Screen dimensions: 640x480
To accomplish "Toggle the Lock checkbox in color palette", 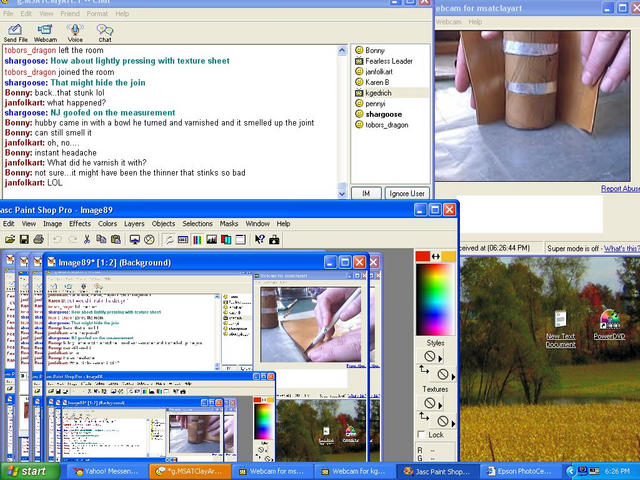I will coord(422,435).
